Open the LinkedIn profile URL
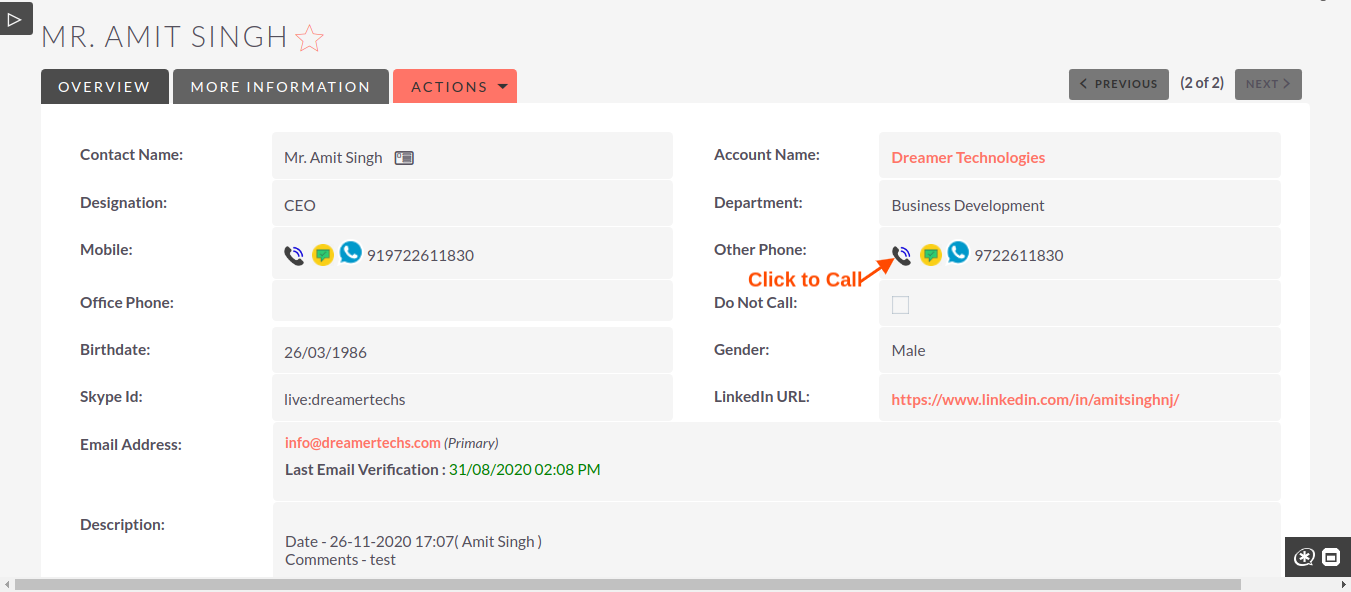The image size is (1351, 592). click(x=1035, y=398)
